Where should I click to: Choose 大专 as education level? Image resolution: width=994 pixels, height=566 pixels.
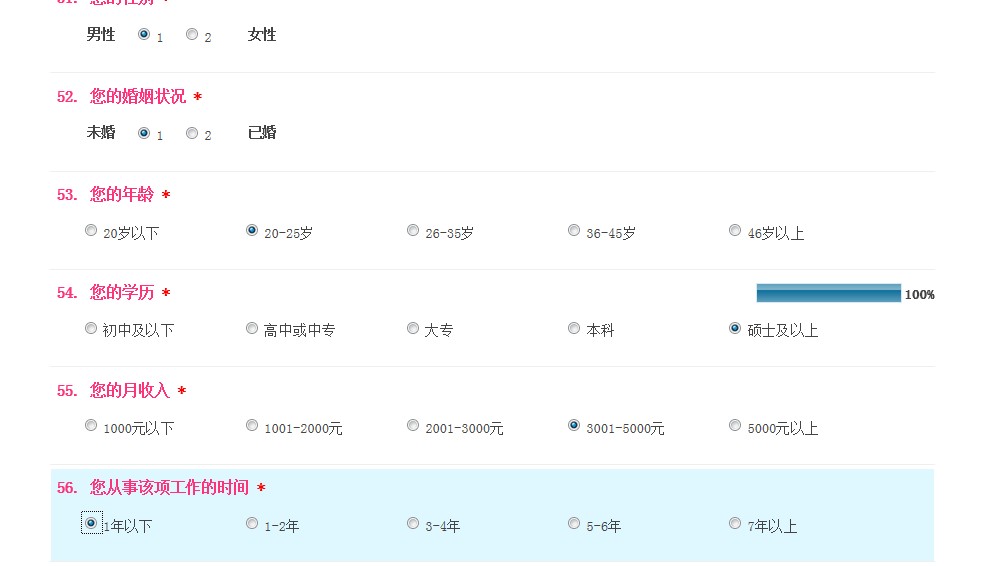coord(413,328)
